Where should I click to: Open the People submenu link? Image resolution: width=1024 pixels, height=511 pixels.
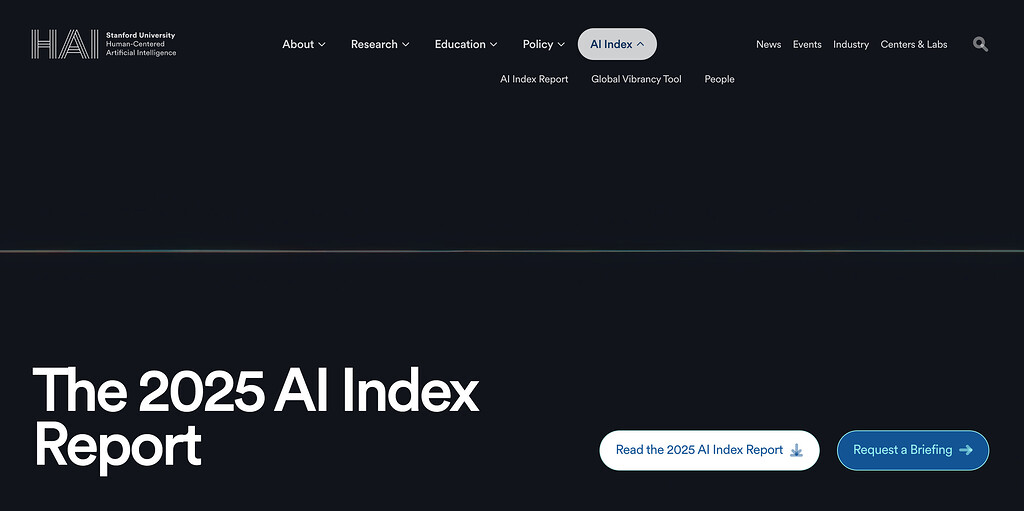coord(719,79)
